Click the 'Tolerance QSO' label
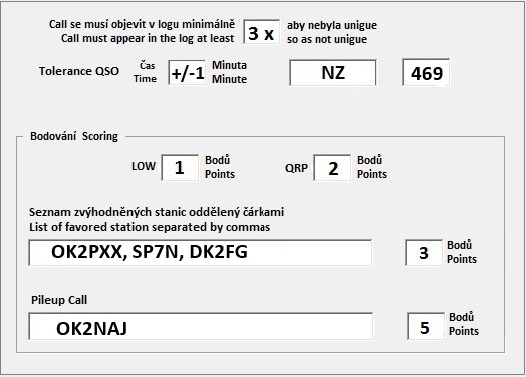This screenshot has width=526, height=377. (x=79, y=71)
